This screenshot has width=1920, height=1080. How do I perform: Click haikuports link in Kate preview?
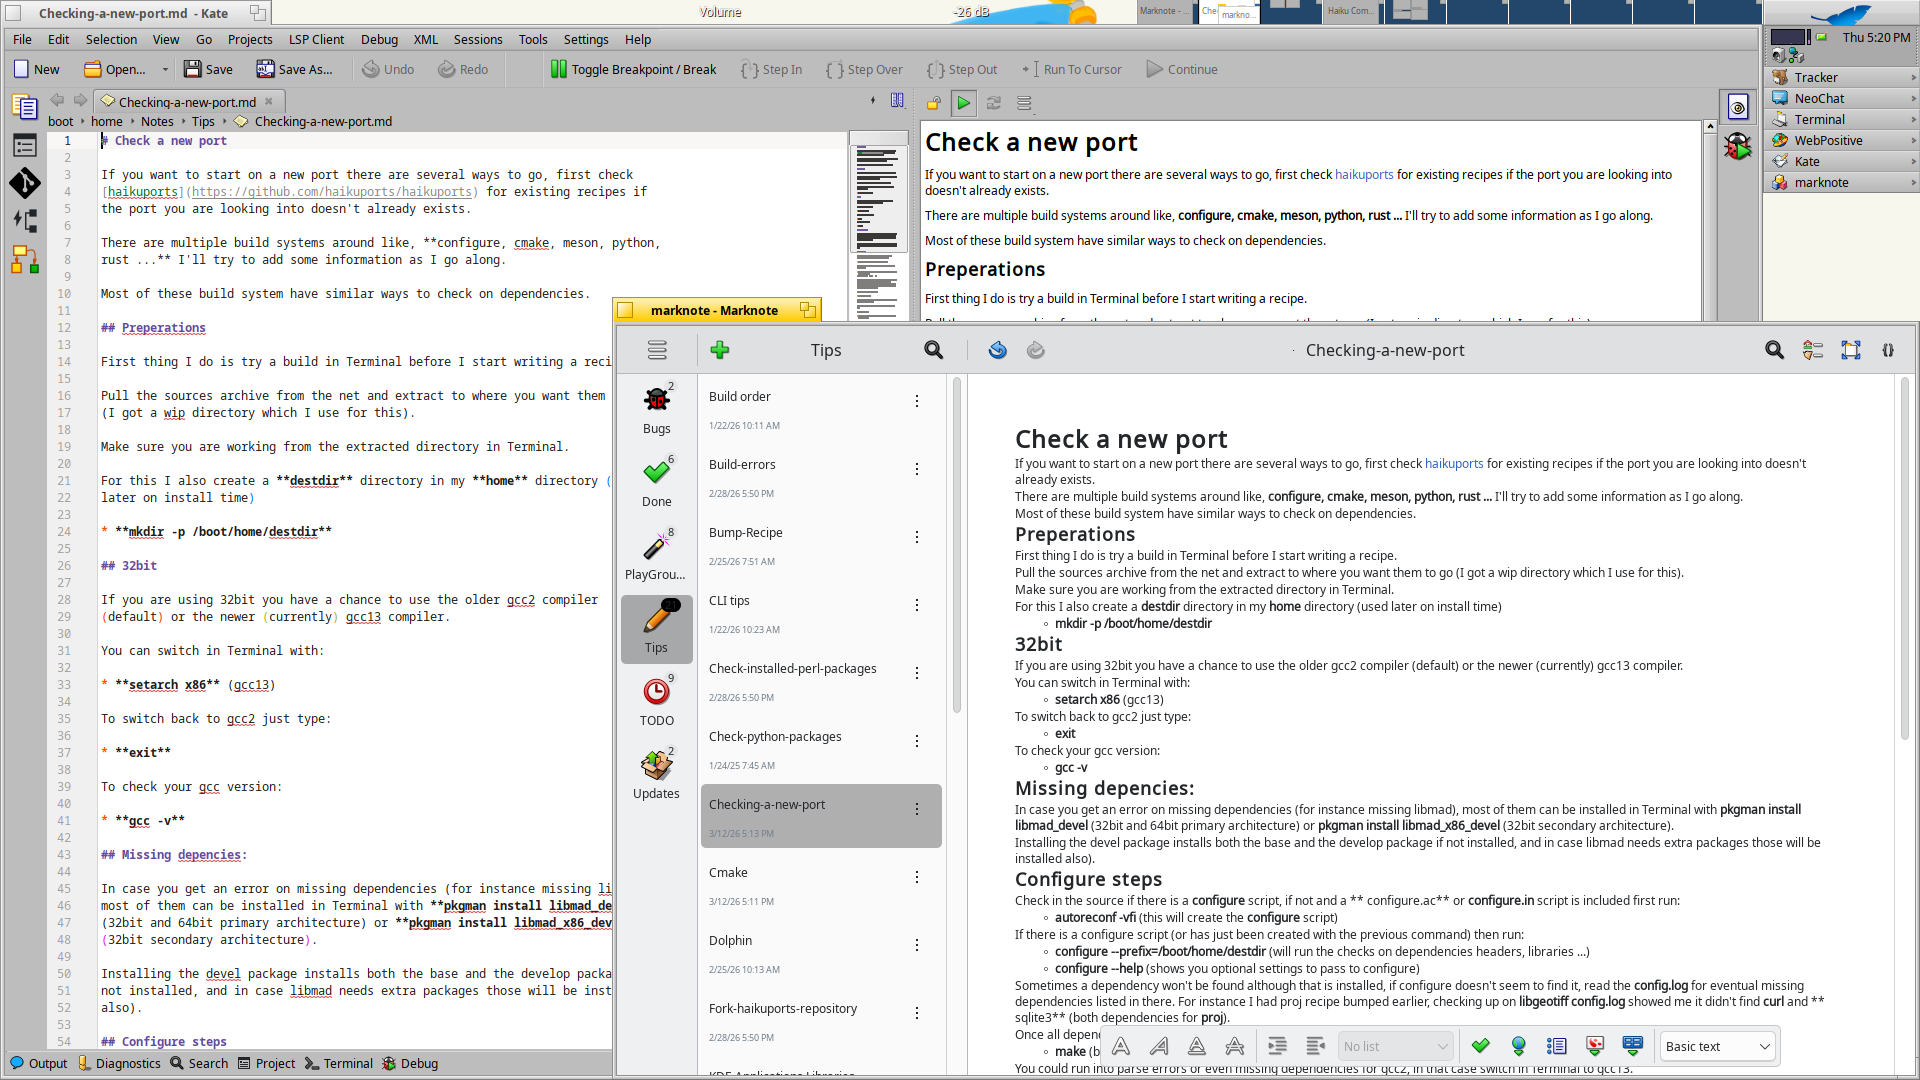click(x=1363, y=174)
